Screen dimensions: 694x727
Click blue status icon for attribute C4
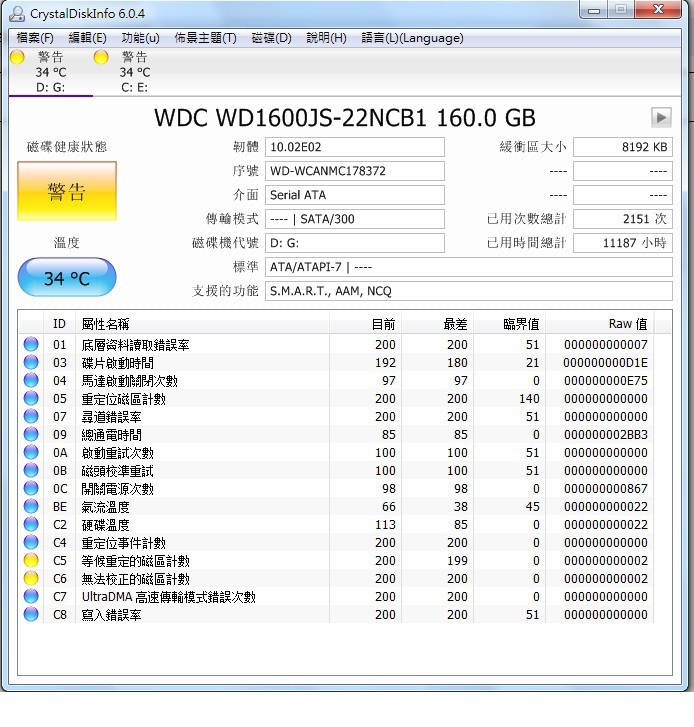pyautogui.click(x=31, y=542)
